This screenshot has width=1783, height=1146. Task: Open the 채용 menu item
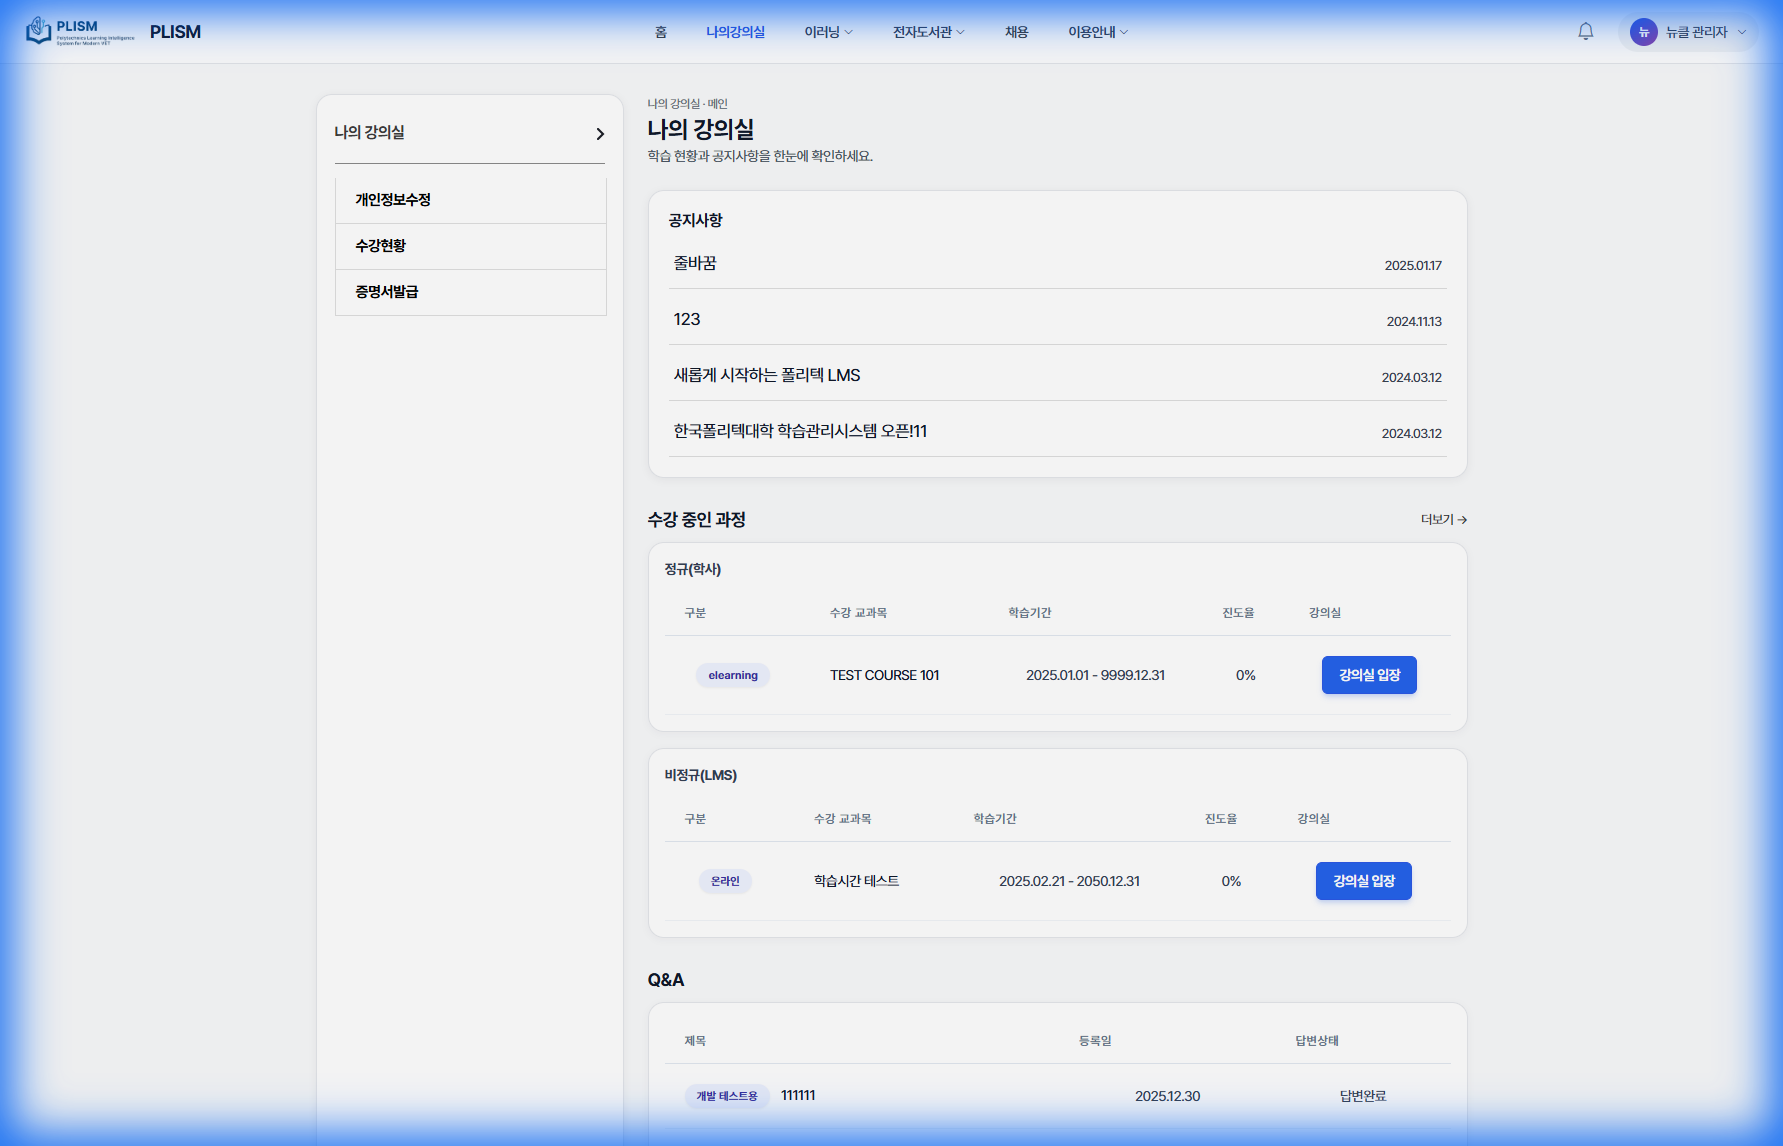pyautogui.click(x=1016, y=32)
